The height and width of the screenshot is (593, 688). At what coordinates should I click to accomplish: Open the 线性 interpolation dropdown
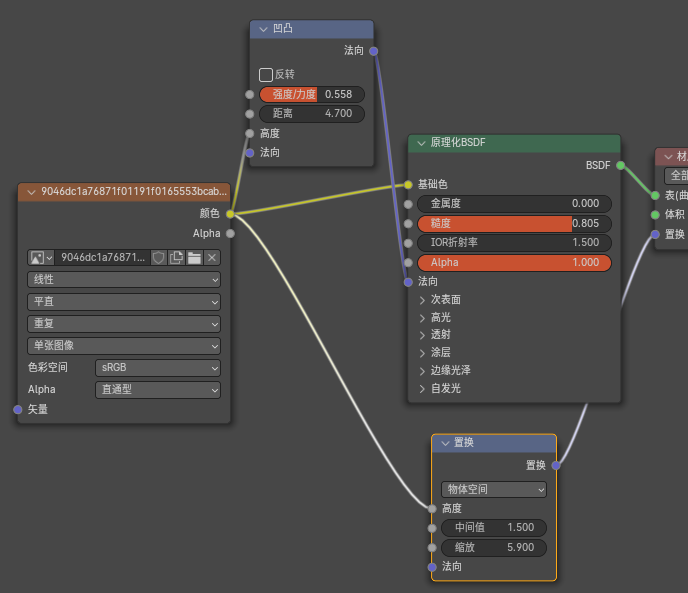coord(124,279)
